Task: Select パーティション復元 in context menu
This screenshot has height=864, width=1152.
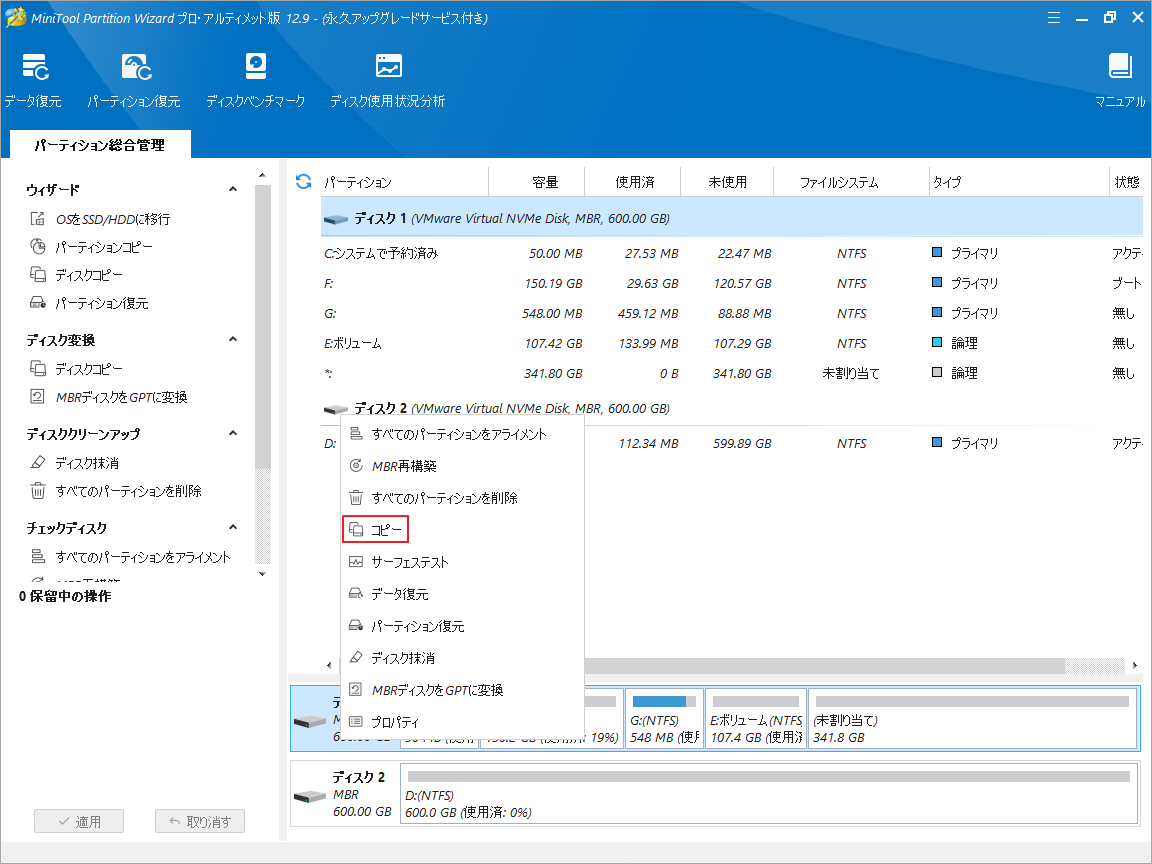Action: click(463, 626)
